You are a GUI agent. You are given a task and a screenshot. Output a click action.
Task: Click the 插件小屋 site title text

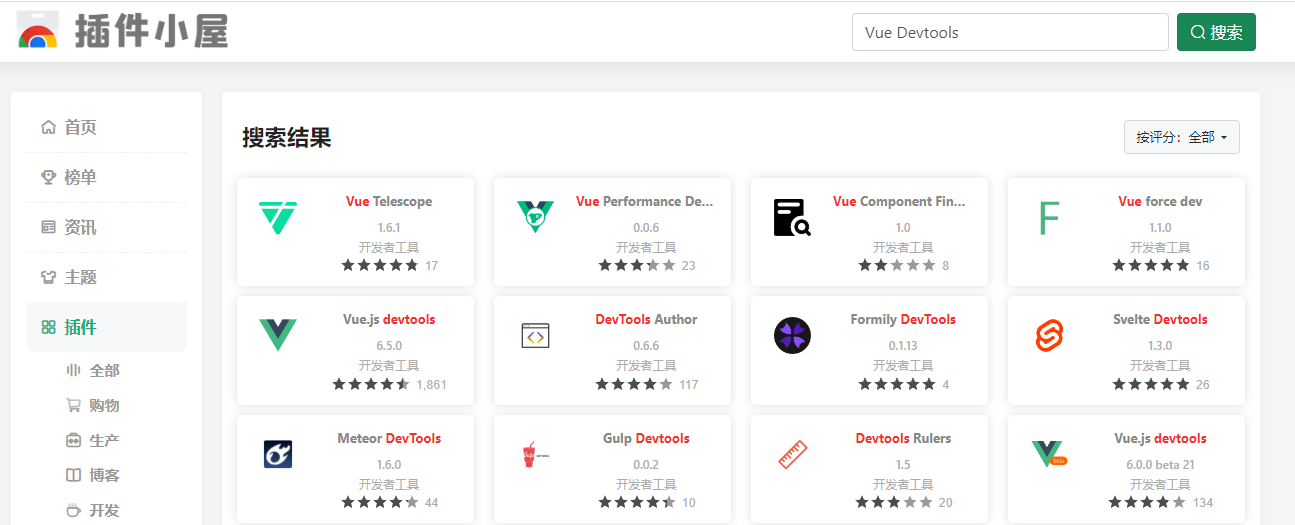click(x=151, y=31)
